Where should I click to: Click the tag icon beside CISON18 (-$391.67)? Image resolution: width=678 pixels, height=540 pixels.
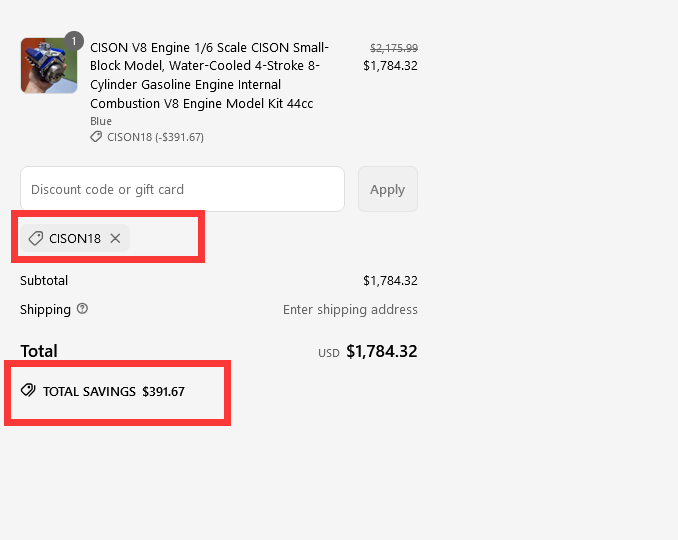pyautogui.click(x=96, y=137)
